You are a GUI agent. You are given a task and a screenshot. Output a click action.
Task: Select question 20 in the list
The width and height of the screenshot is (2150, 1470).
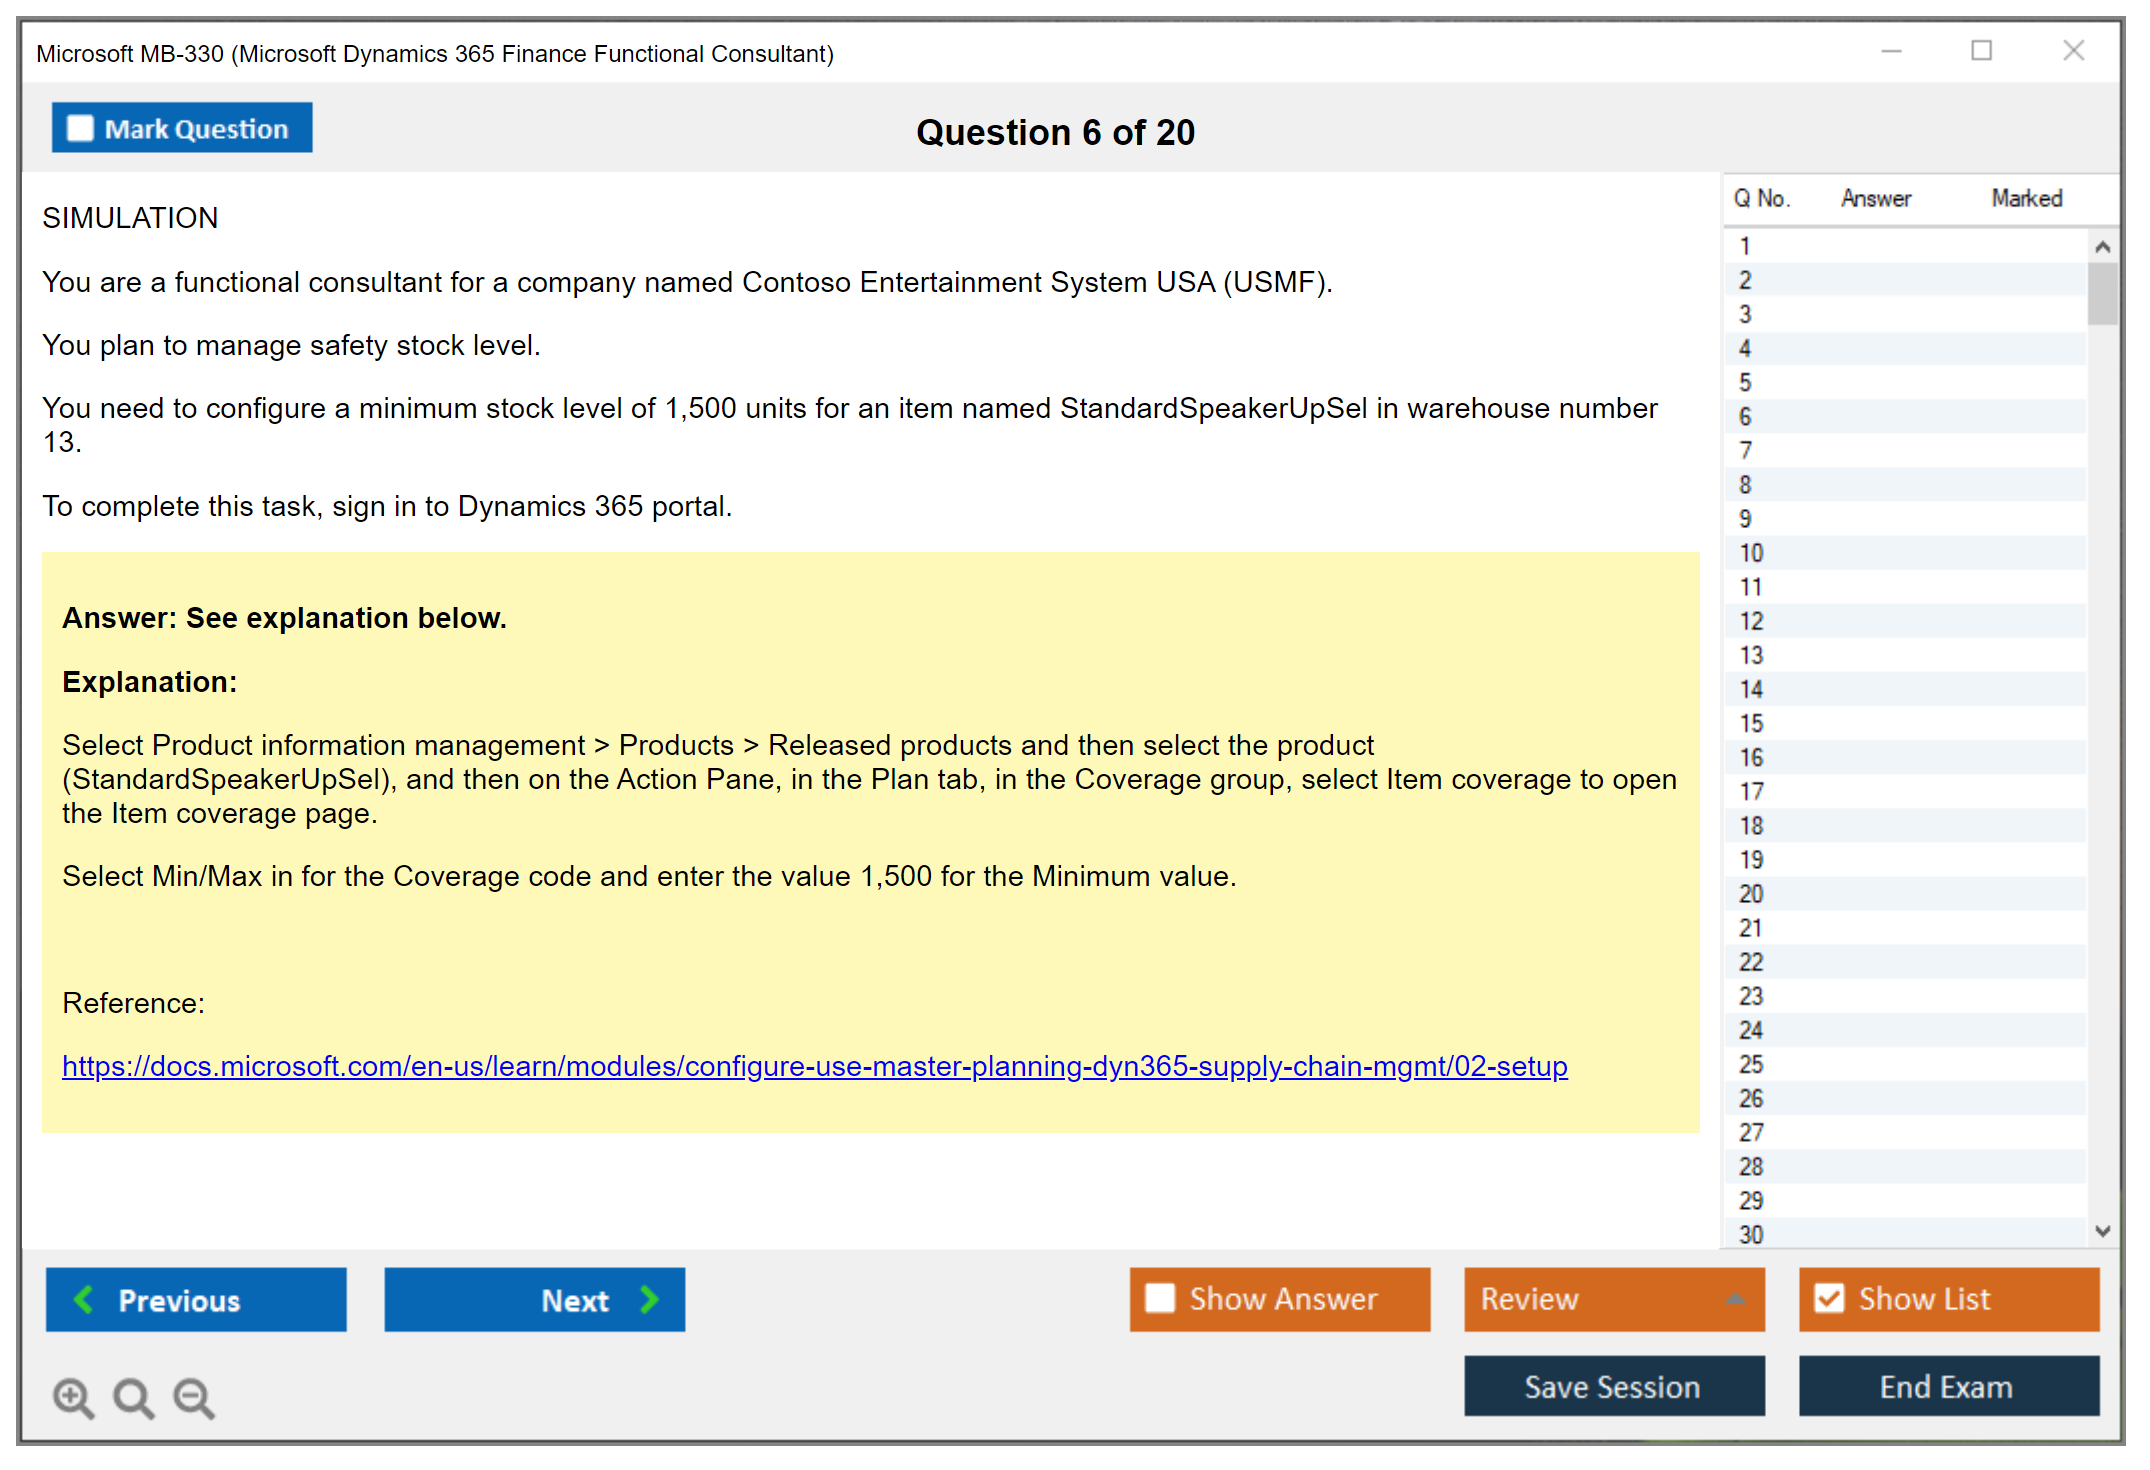pos(1751,894)
